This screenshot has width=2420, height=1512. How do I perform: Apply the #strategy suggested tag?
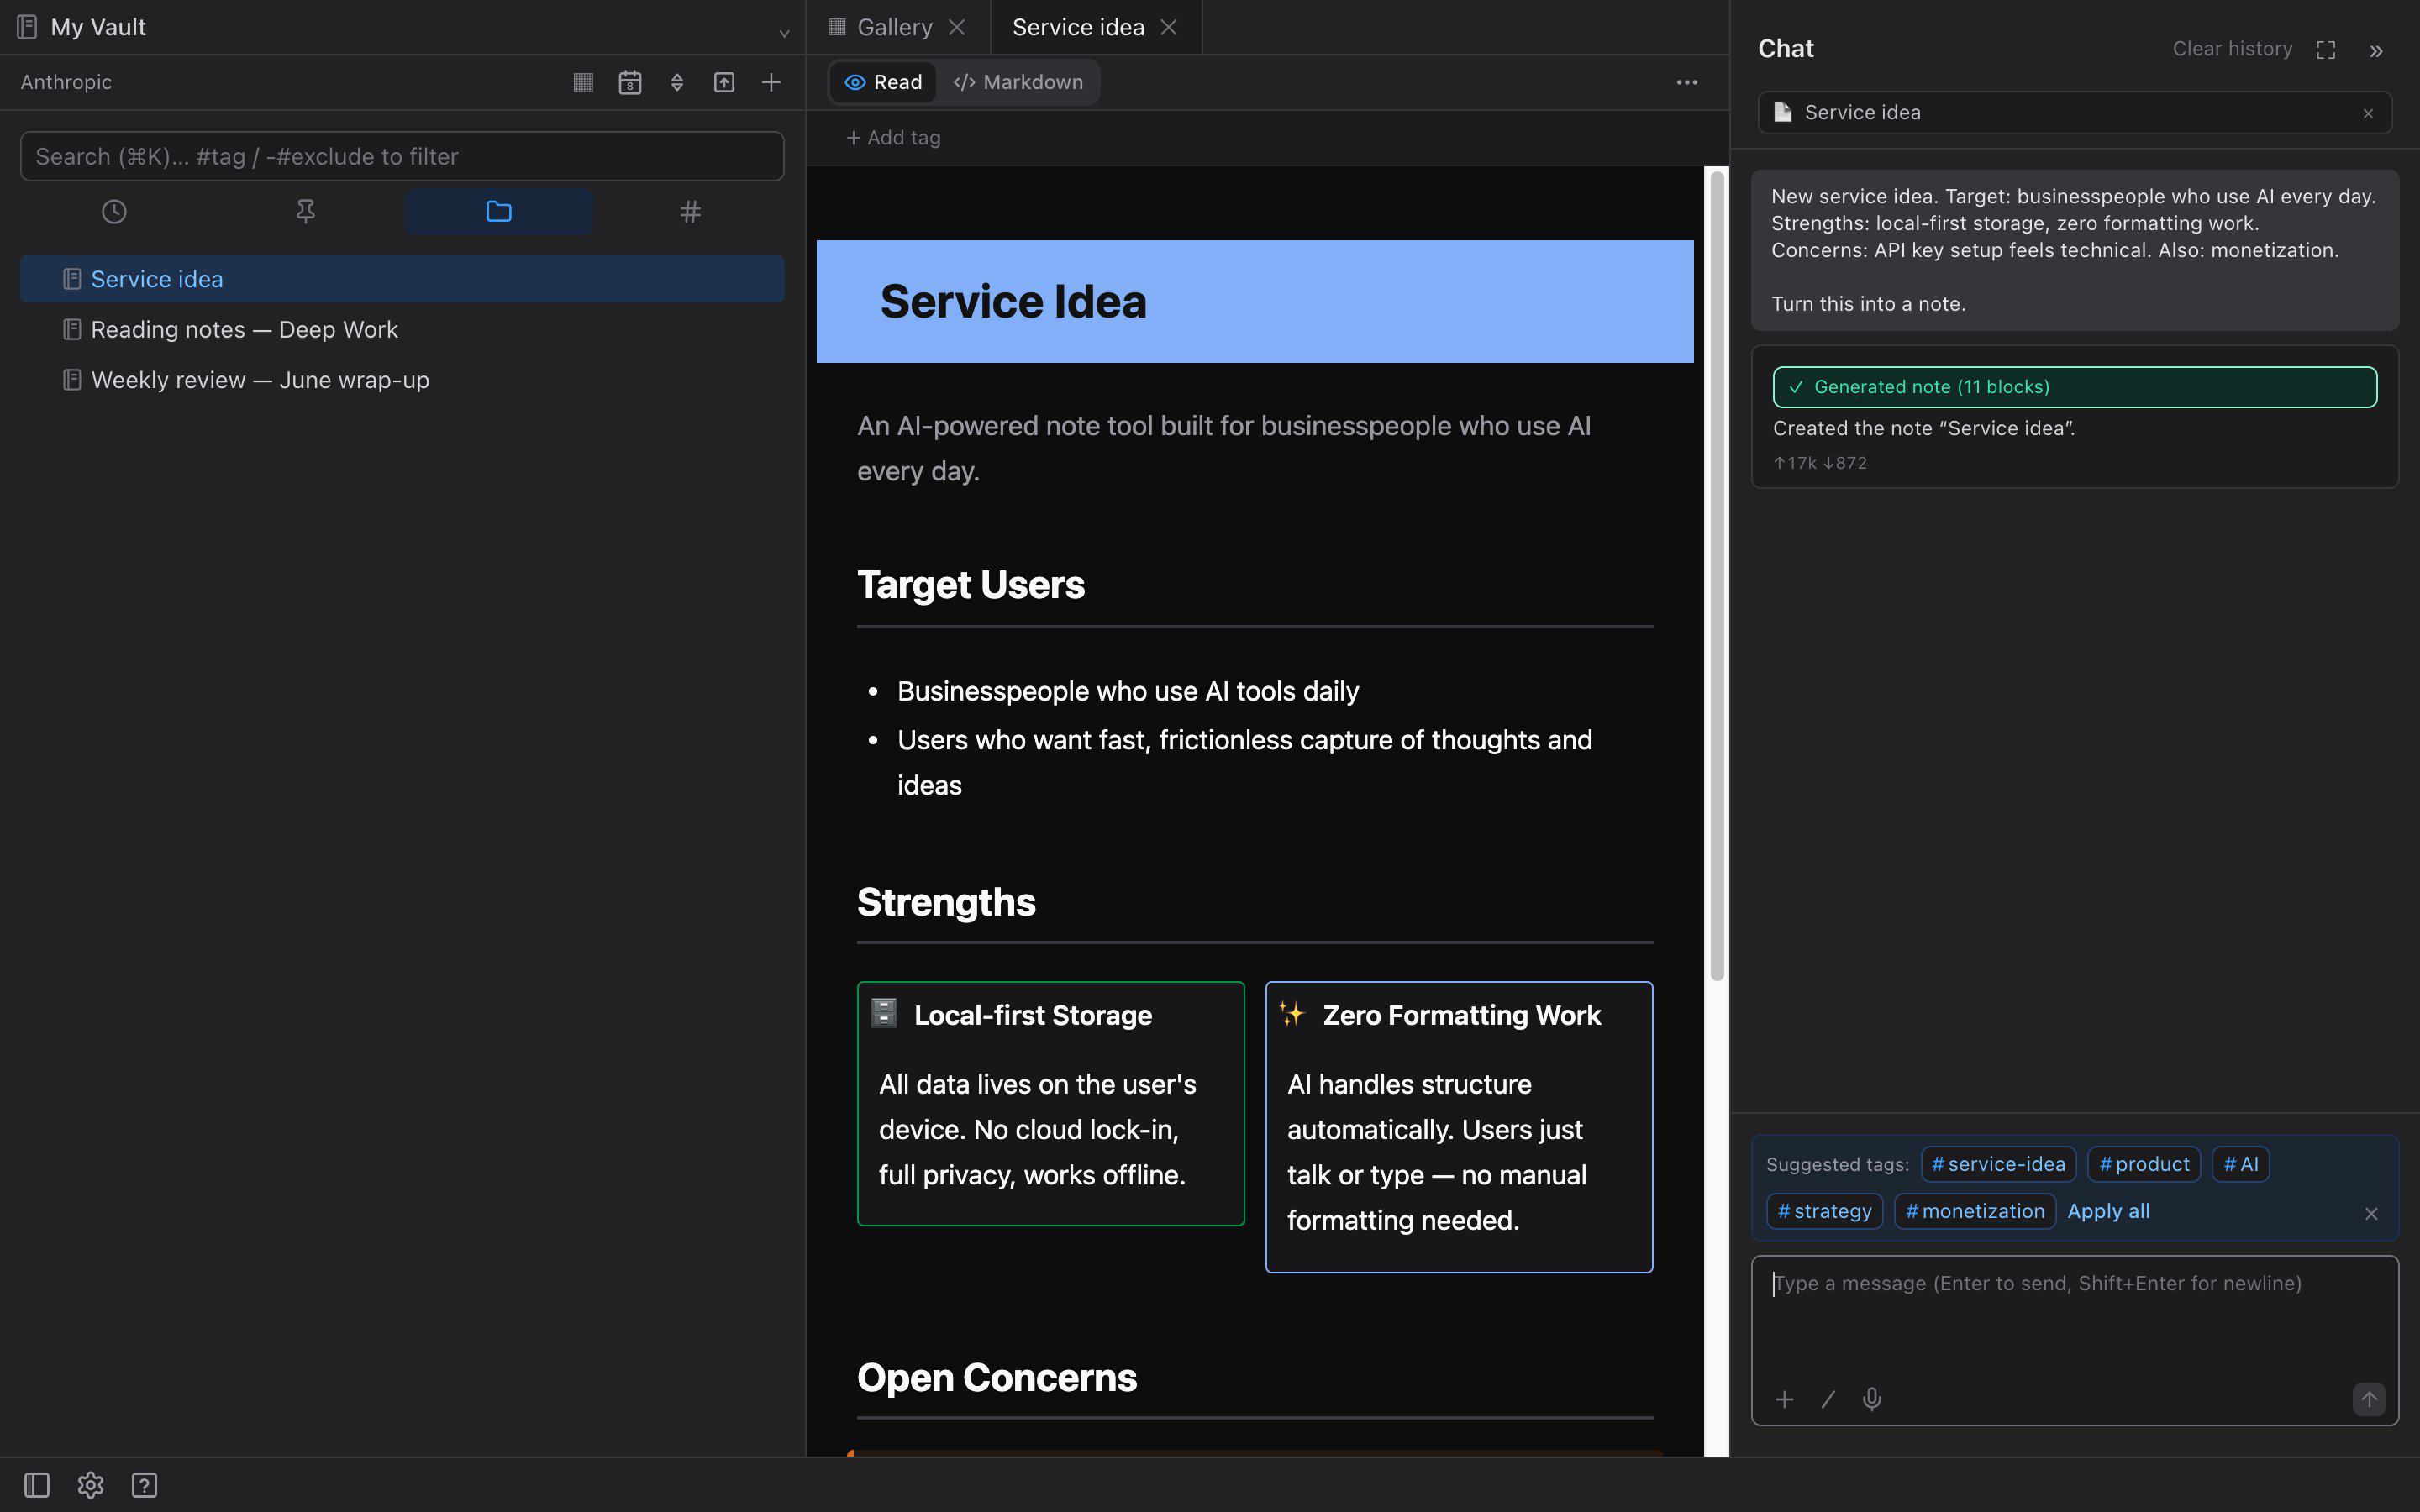click(1825, 1211)
